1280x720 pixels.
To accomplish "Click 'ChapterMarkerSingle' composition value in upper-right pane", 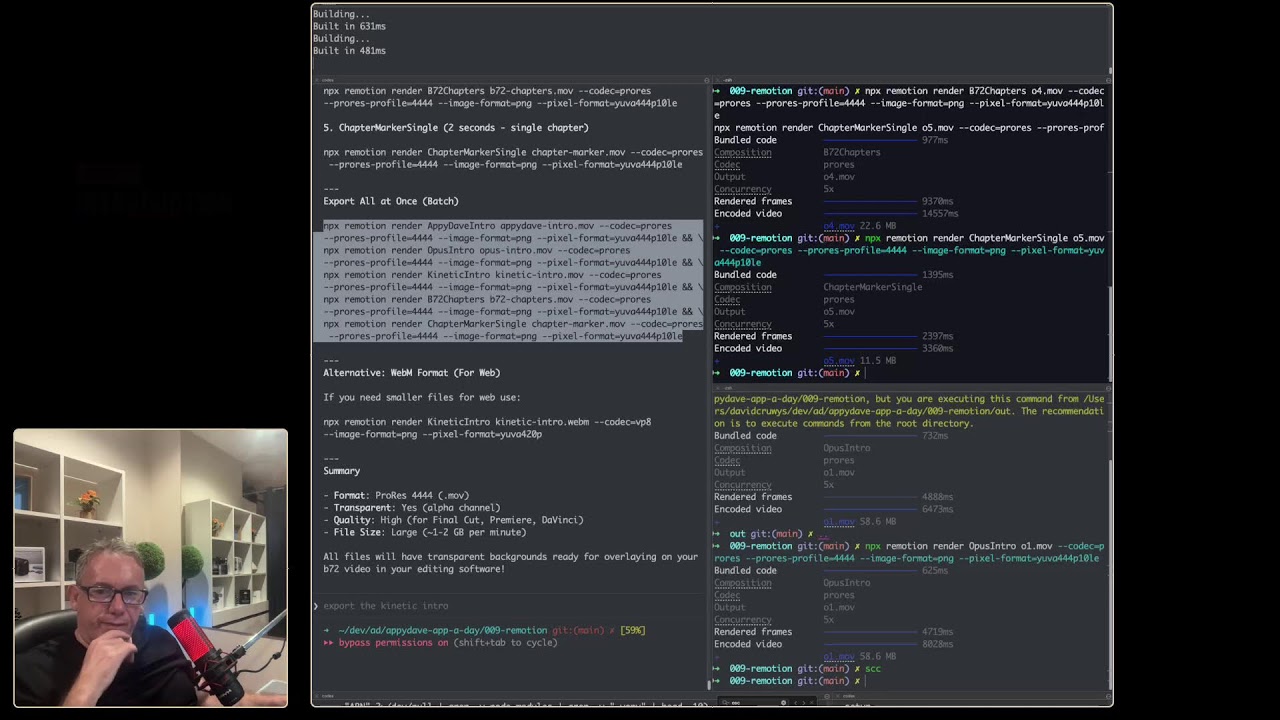I will [873, 288].
